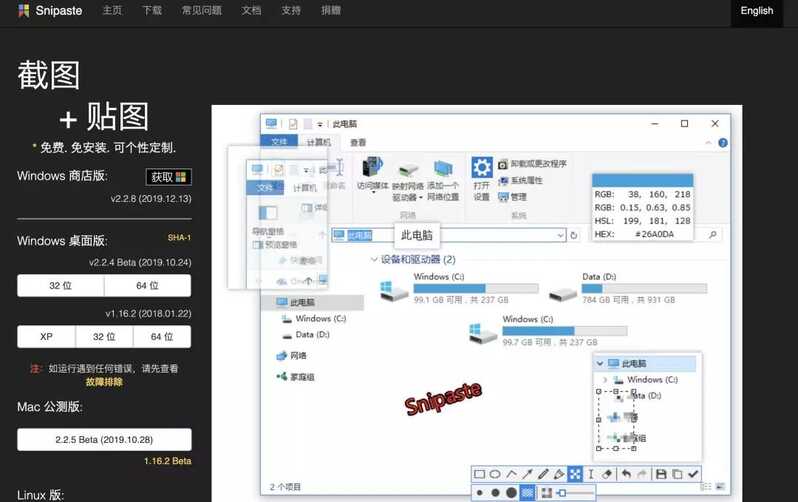Copy snip to clipboard icon
This screenshot has height=502, width=798.
click(677, 475)
